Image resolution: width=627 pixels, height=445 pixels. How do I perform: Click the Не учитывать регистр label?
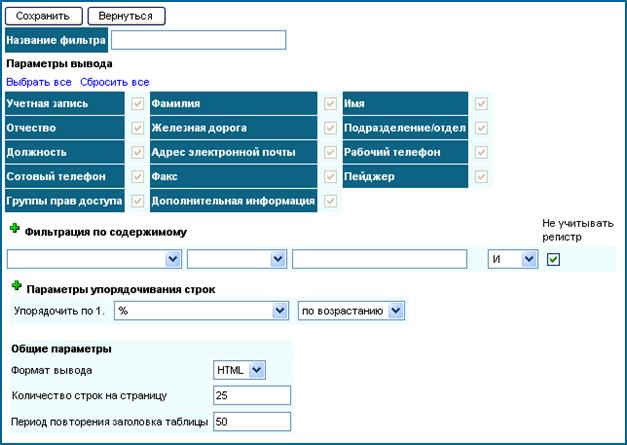click(x=578, y=230)
